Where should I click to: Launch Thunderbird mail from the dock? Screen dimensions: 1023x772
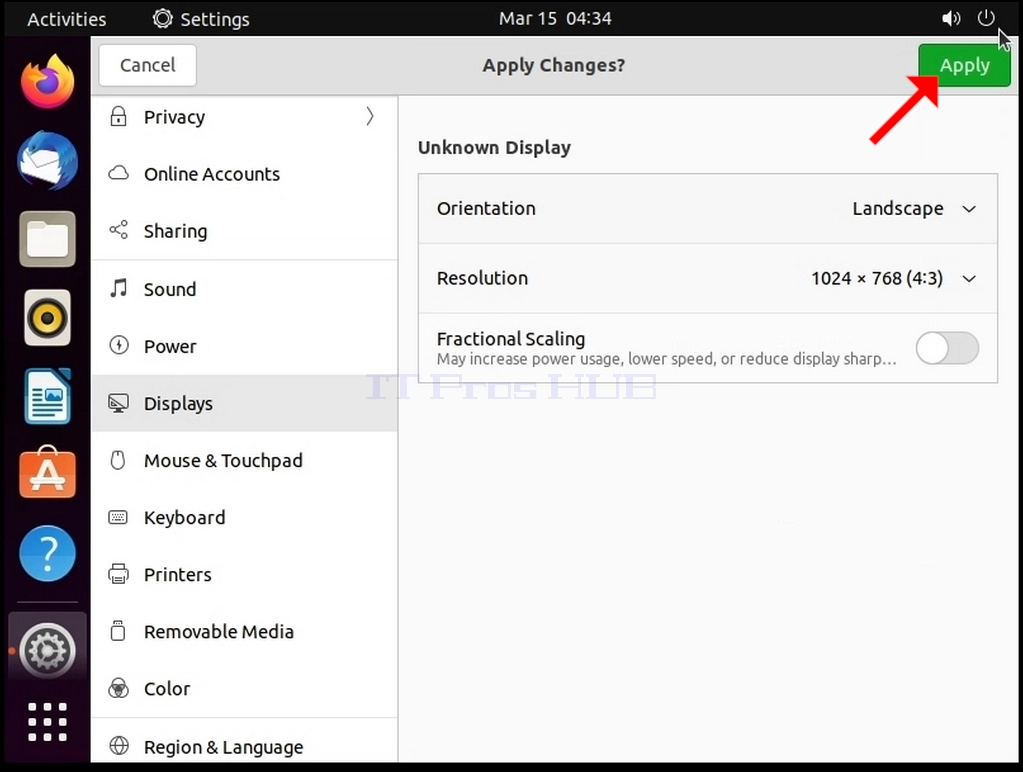click(47, 161)
